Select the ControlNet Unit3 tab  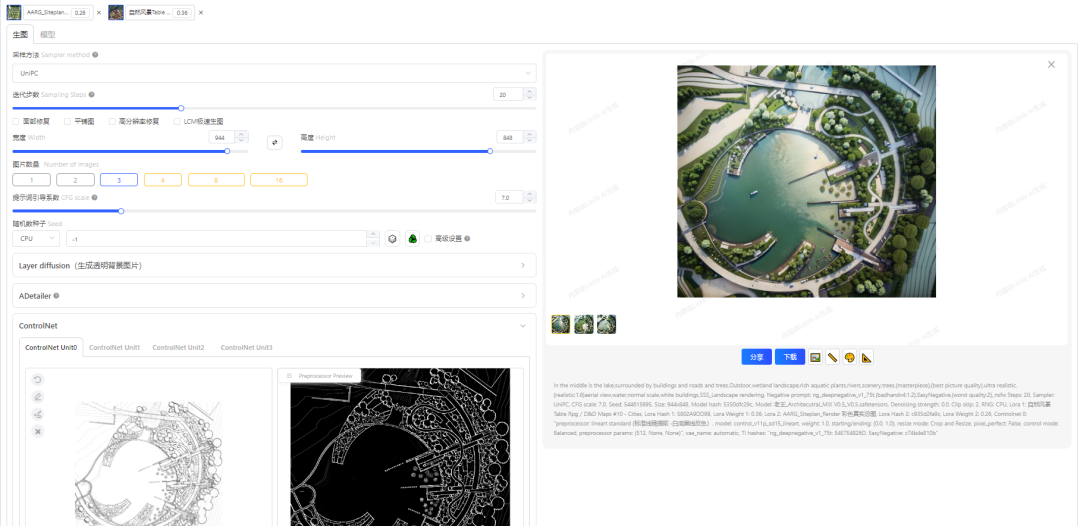247,348
